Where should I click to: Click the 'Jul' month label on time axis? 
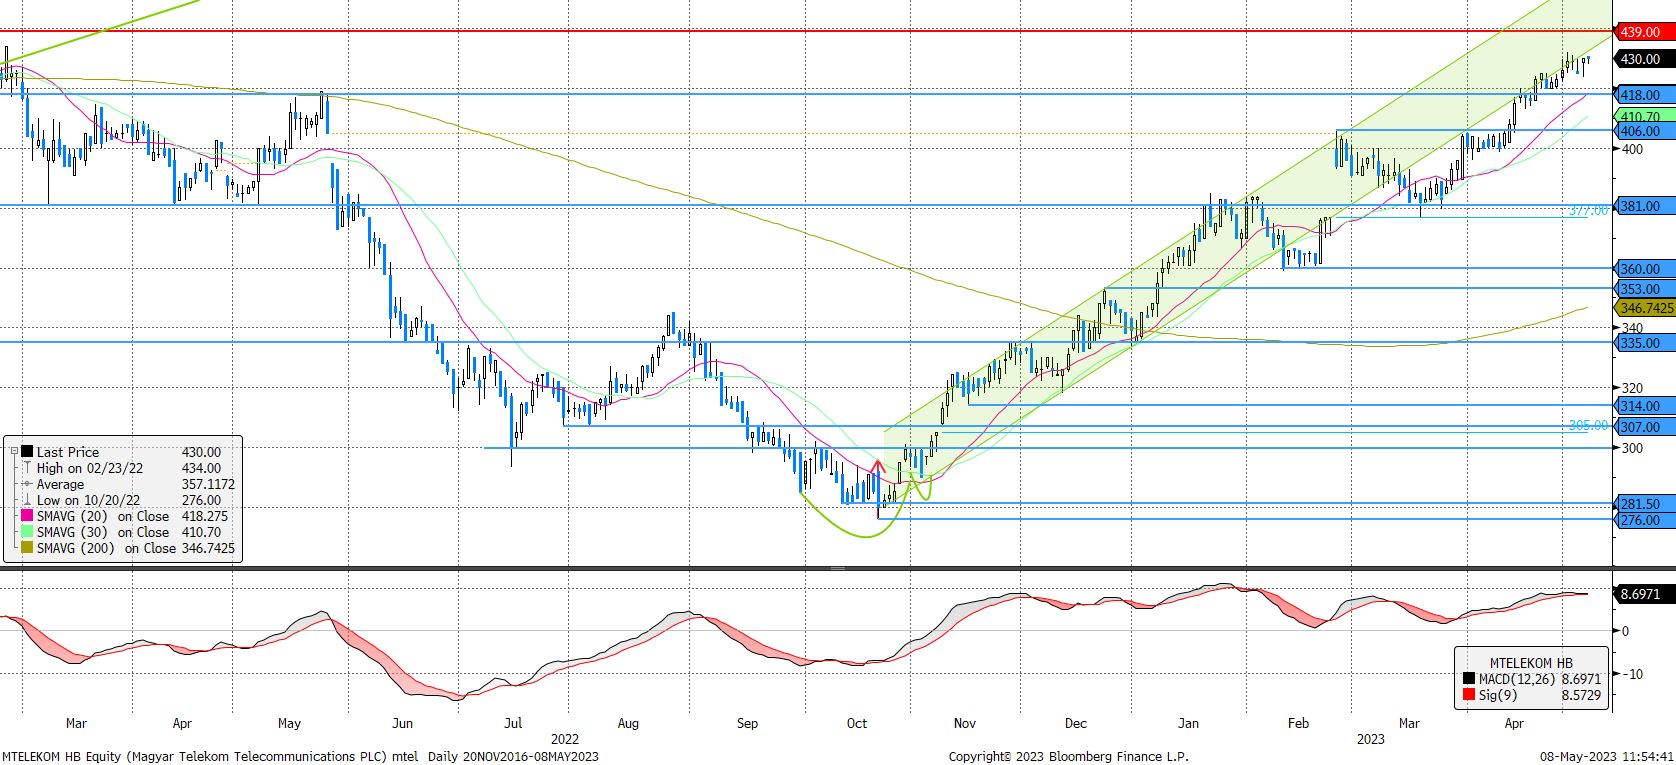point(513,723)
